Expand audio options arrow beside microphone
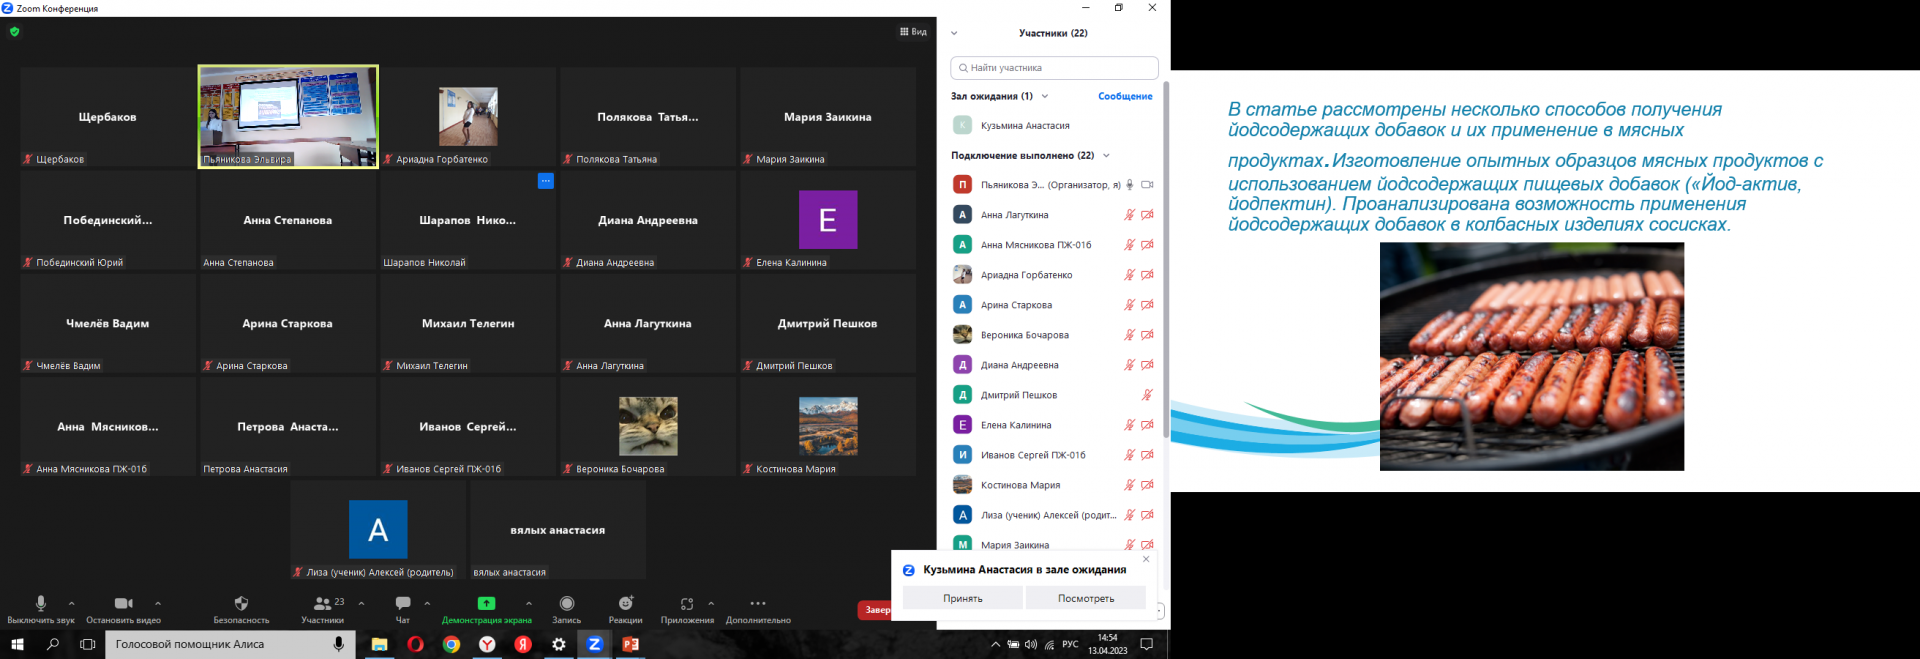 (72, 603)
